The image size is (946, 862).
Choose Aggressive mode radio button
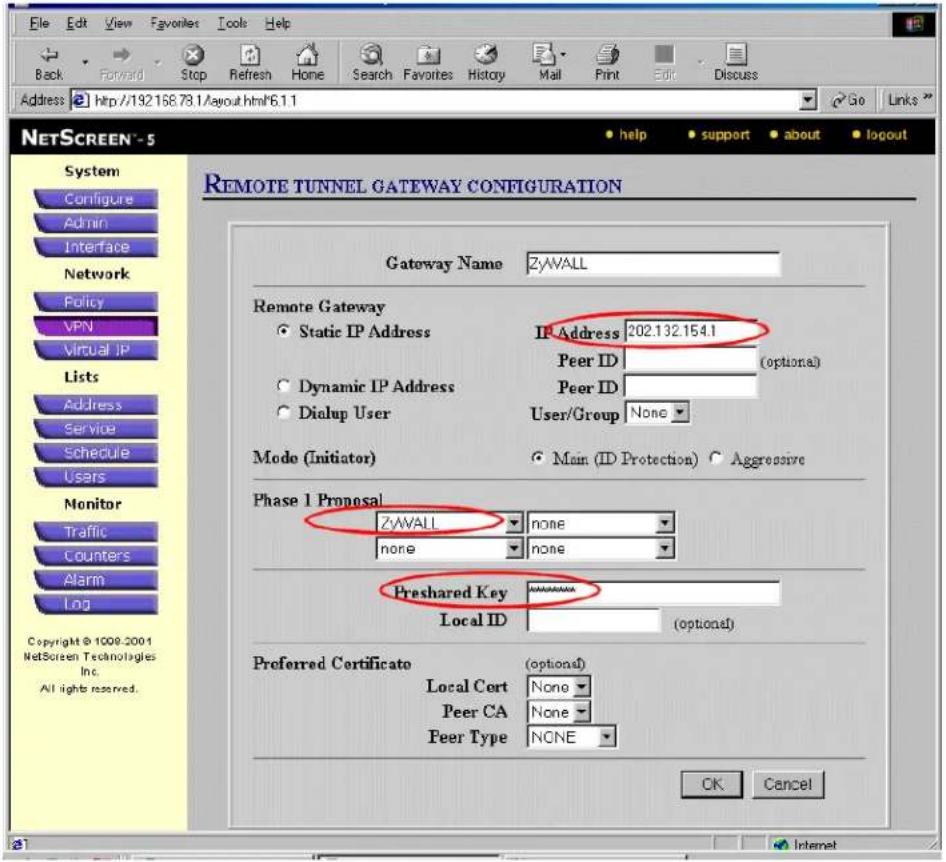coord(716,458)
